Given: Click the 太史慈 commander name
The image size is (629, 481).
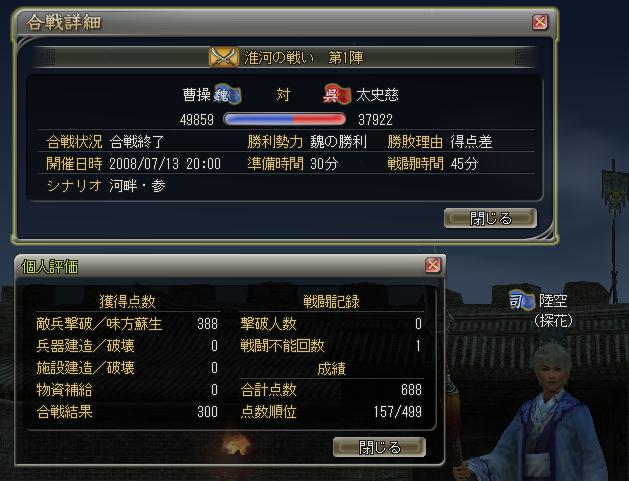Looking at the screenshot, I should pos(377,95).
